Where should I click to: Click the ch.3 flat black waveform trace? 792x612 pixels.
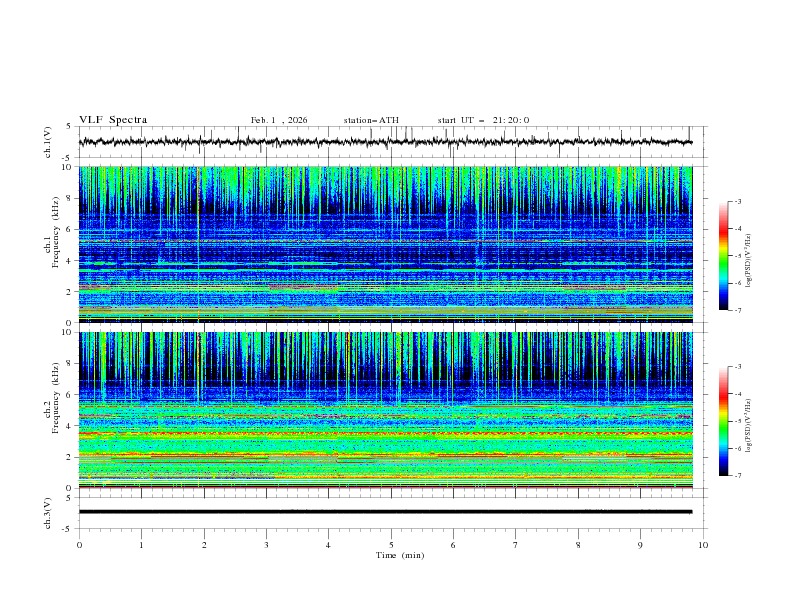[385, 512]
